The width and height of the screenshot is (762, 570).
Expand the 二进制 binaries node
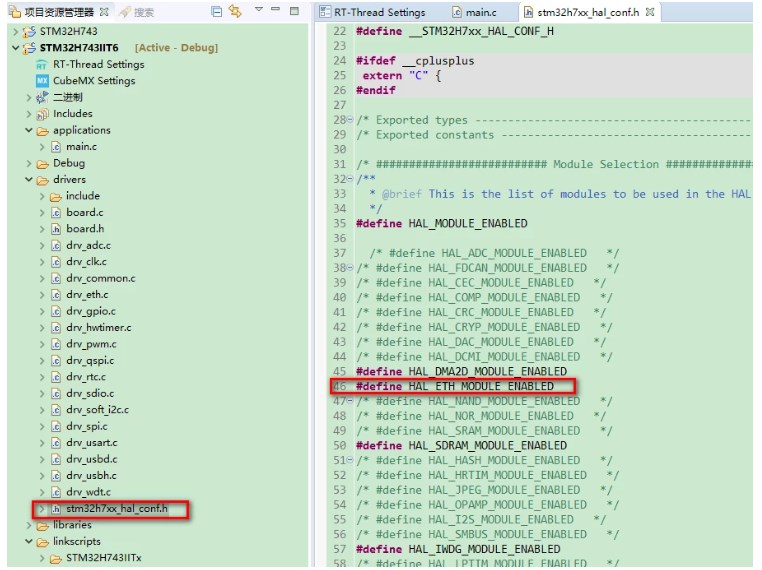29,98
